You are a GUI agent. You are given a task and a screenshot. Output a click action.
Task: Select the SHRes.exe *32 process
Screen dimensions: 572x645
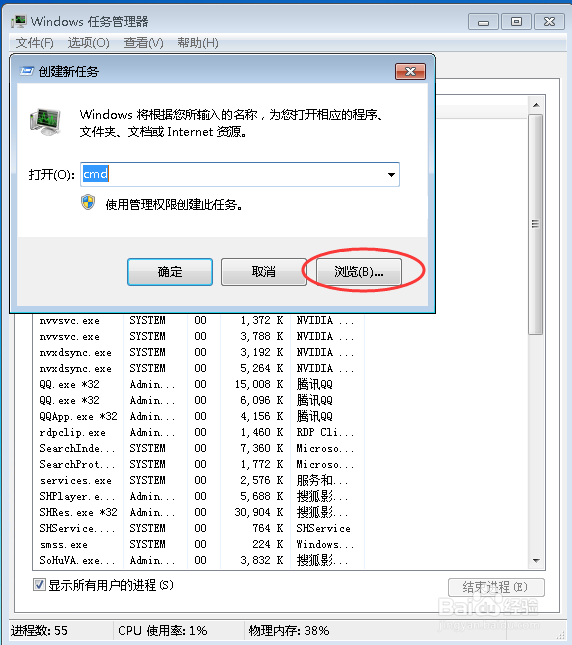point(198,512)
